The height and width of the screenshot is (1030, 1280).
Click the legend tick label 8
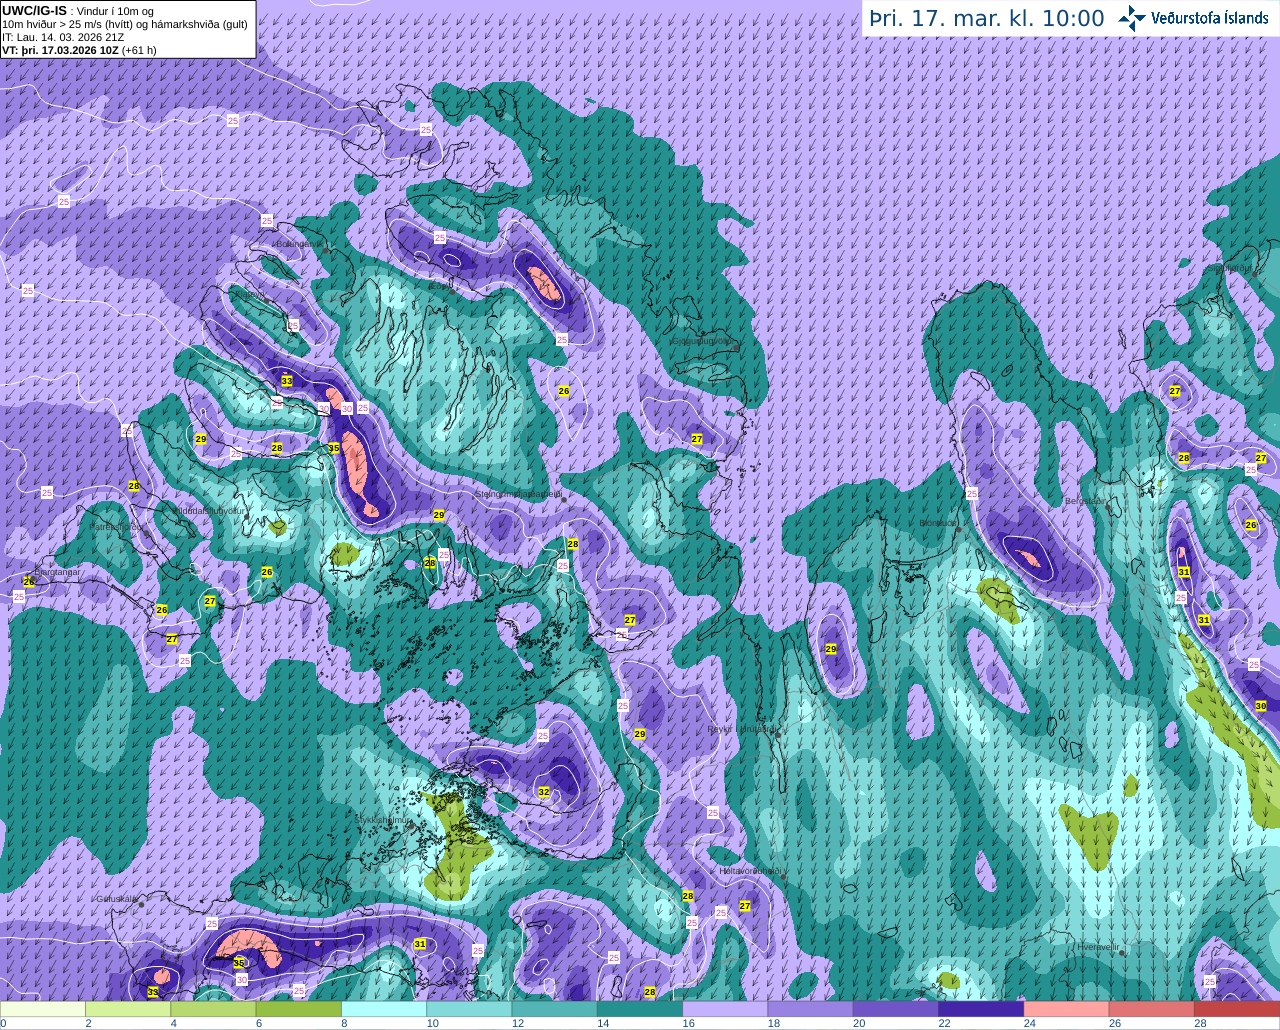pyautogui.click(x=344, y=1023)
